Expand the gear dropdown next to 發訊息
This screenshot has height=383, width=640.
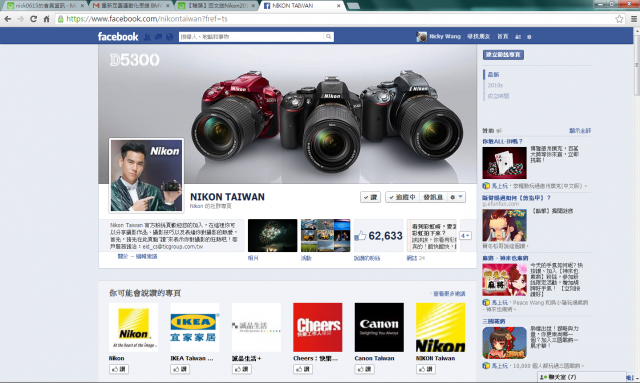456,197
